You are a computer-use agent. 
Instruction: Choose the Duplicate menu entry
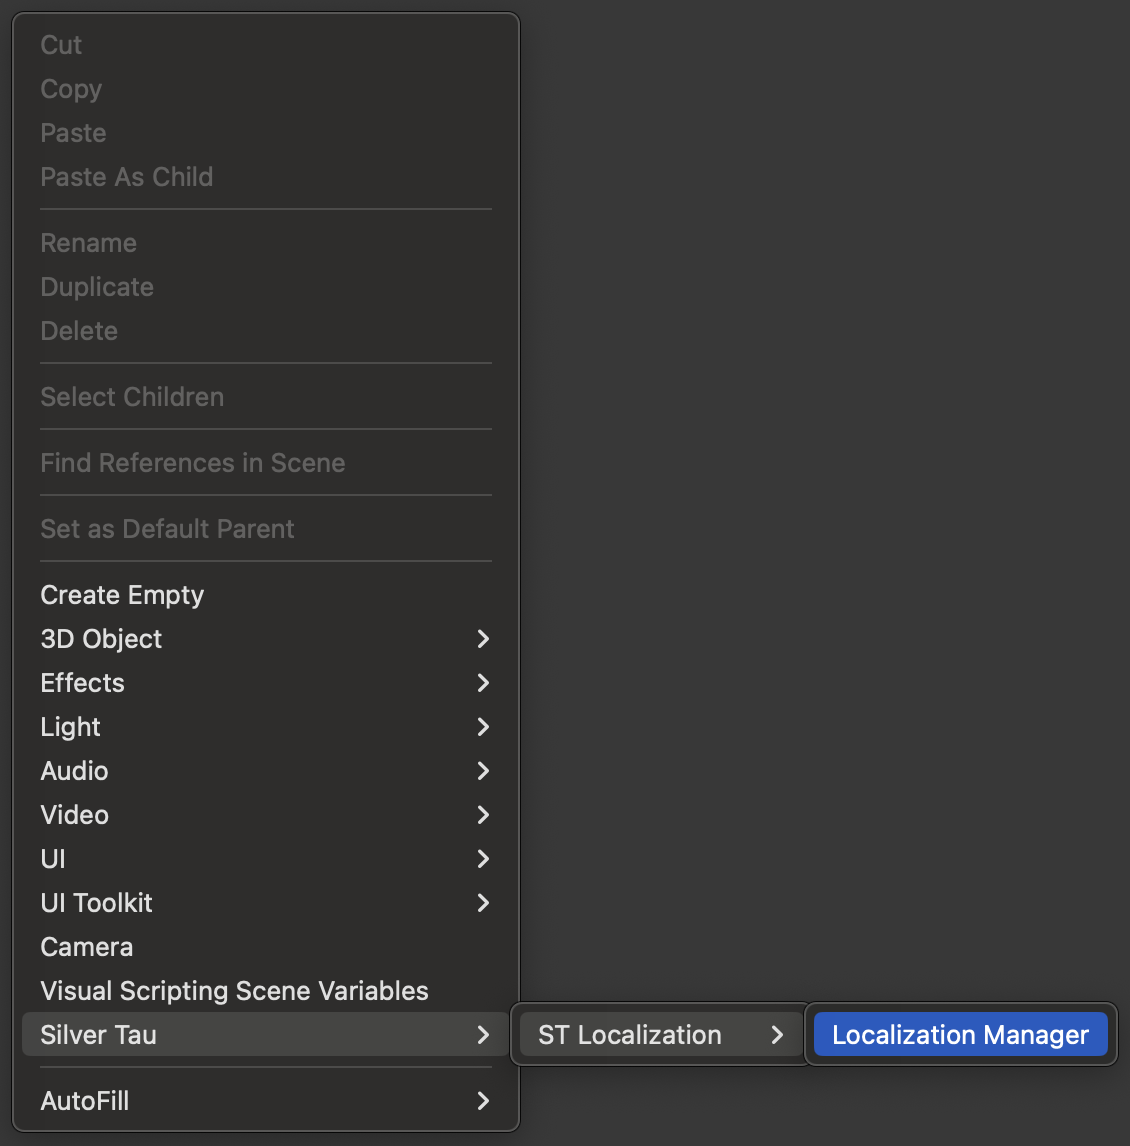[x=97, y=287]
